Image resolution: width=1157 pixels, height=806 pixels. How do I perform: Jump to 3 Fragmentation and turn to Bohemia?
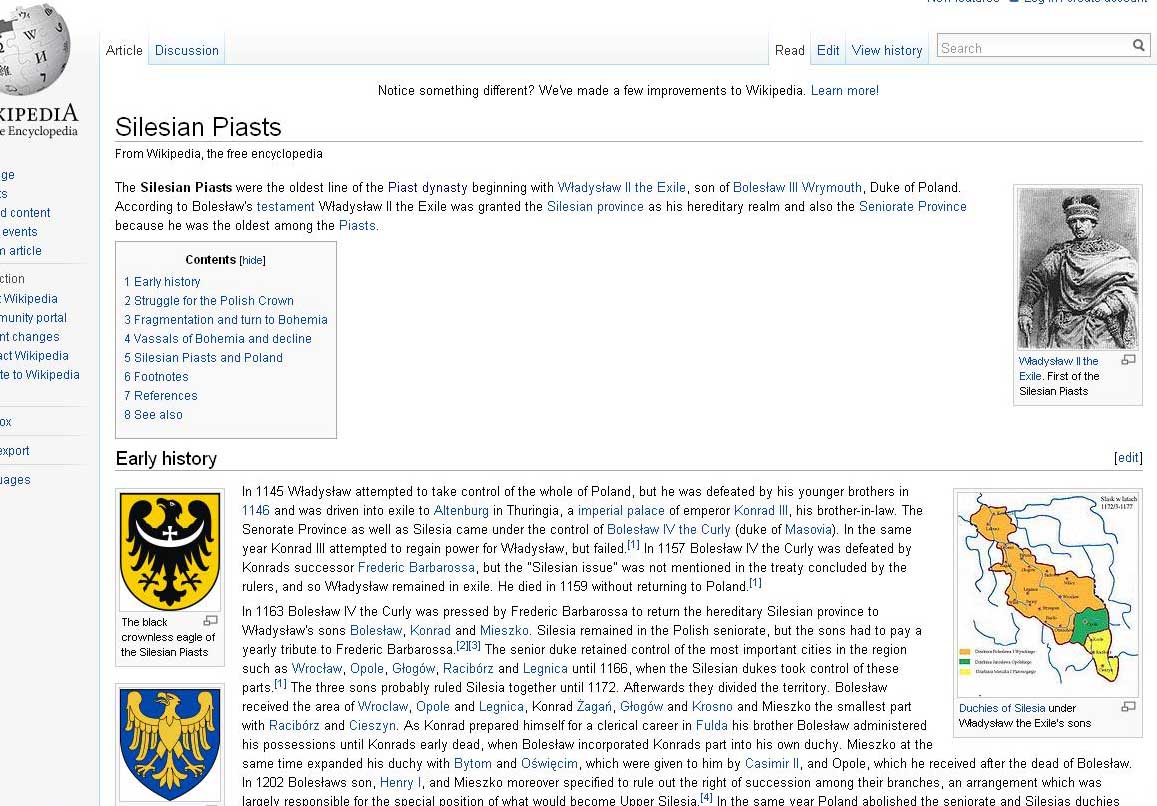(x=226, y=320)
